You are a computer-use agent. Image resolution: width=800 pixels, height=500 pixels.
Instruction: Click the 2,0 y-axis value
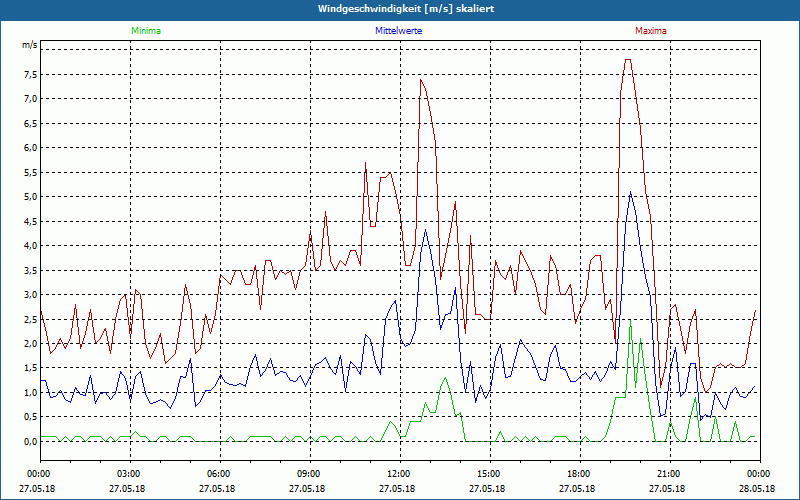[x=30, y=344]
